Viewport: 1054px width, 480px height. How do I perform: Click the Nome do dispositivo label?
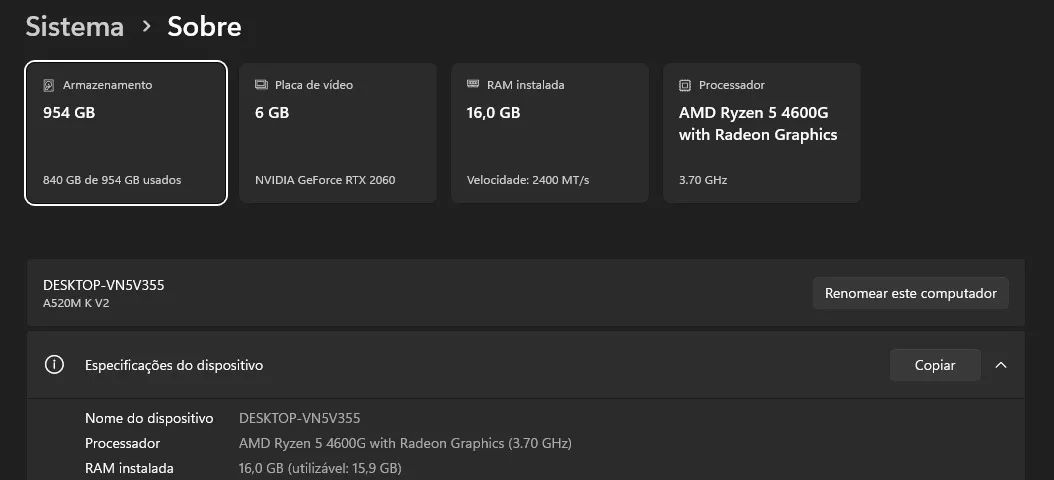coord(149,418)
